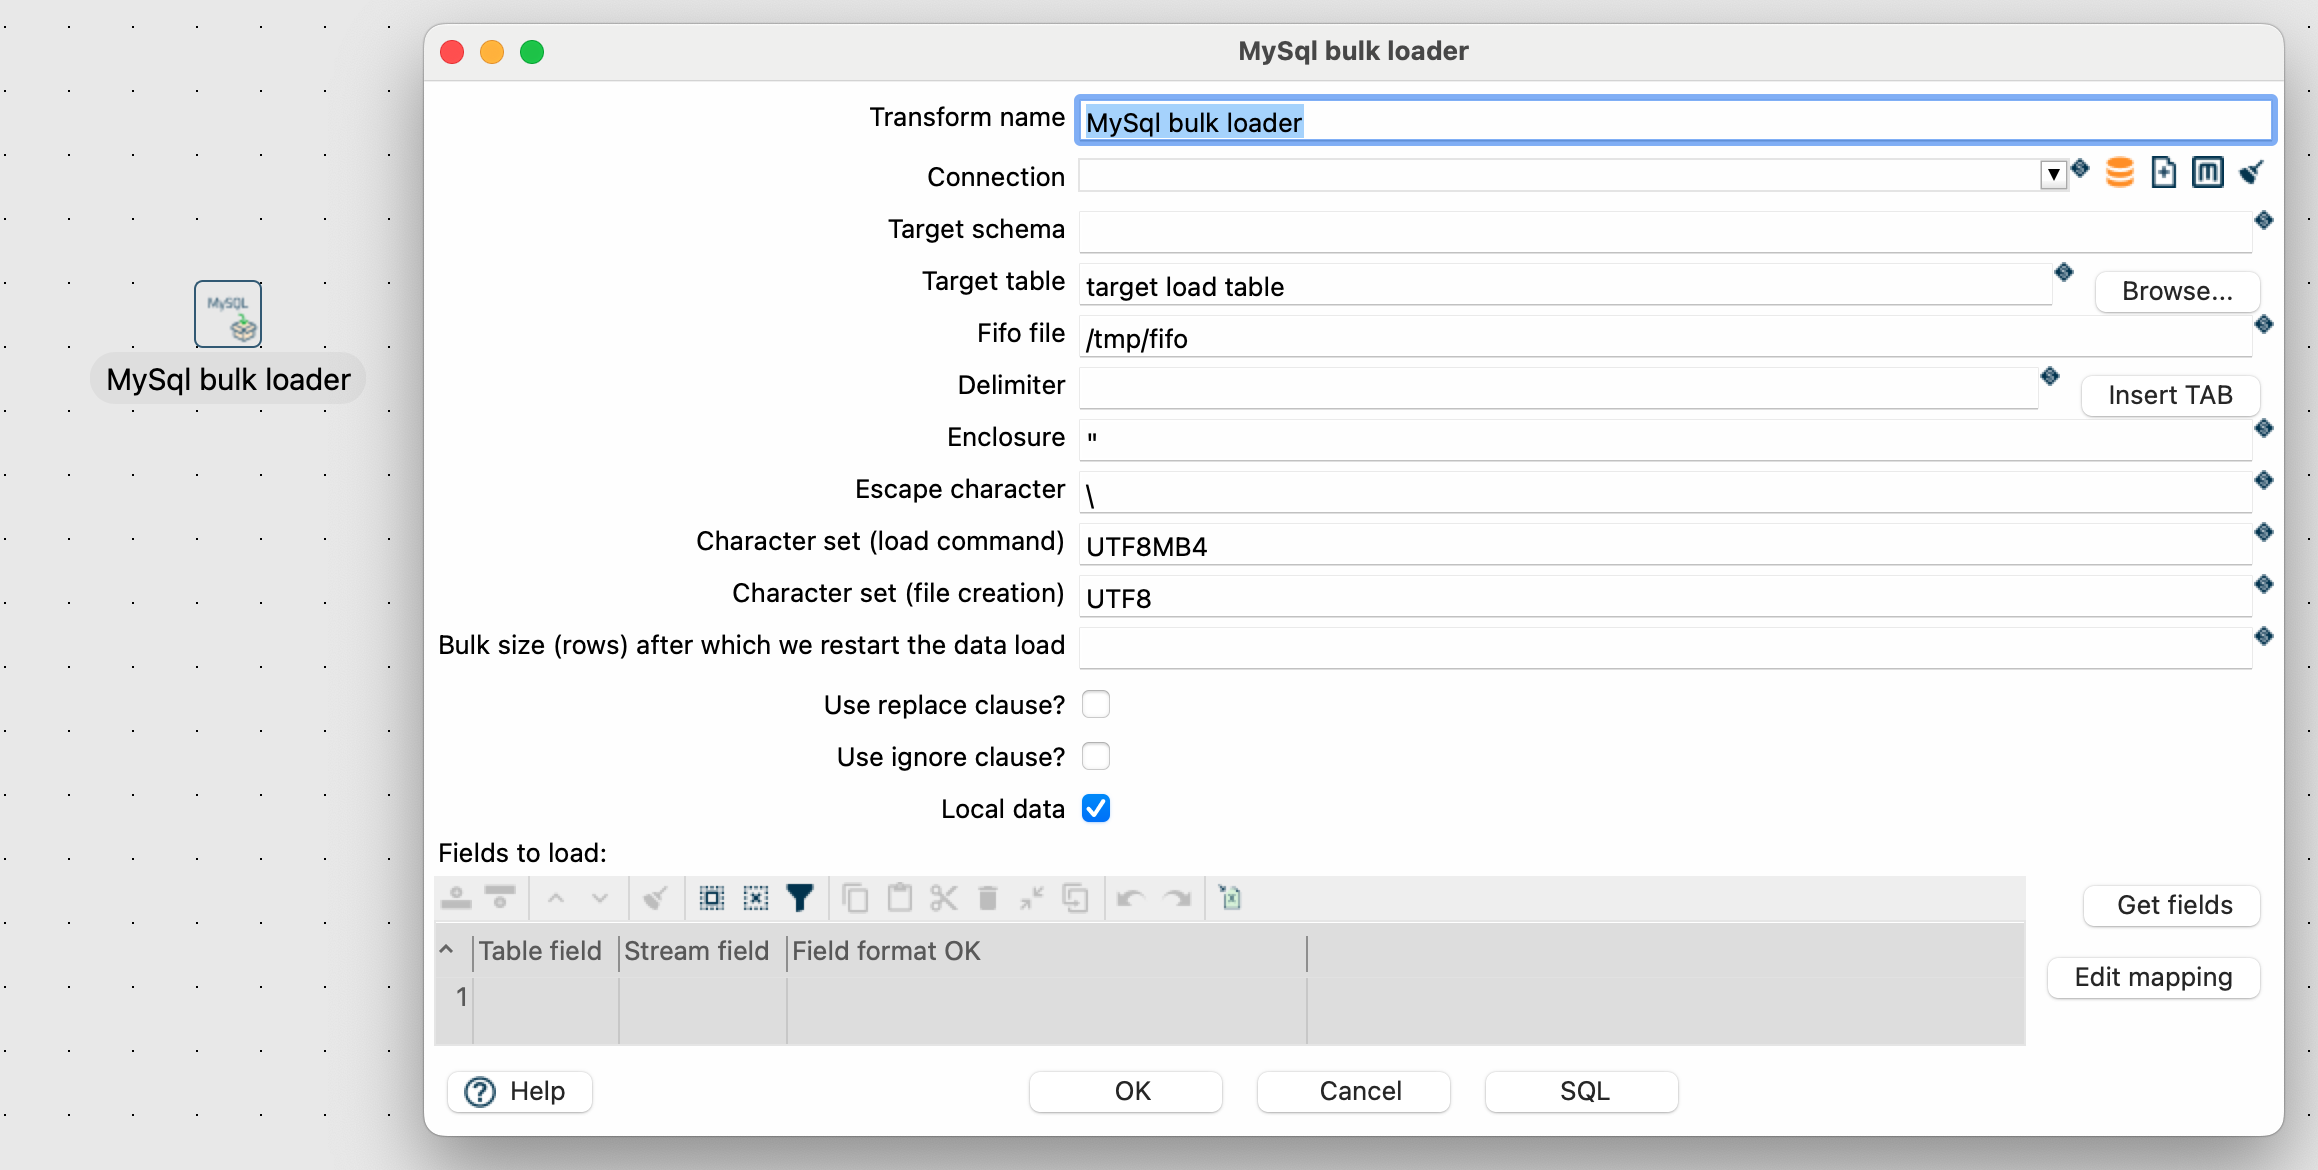Screen dimensions: 2318x1170
Task: Uncheck the Local data checkbox
Action: 1096,808
